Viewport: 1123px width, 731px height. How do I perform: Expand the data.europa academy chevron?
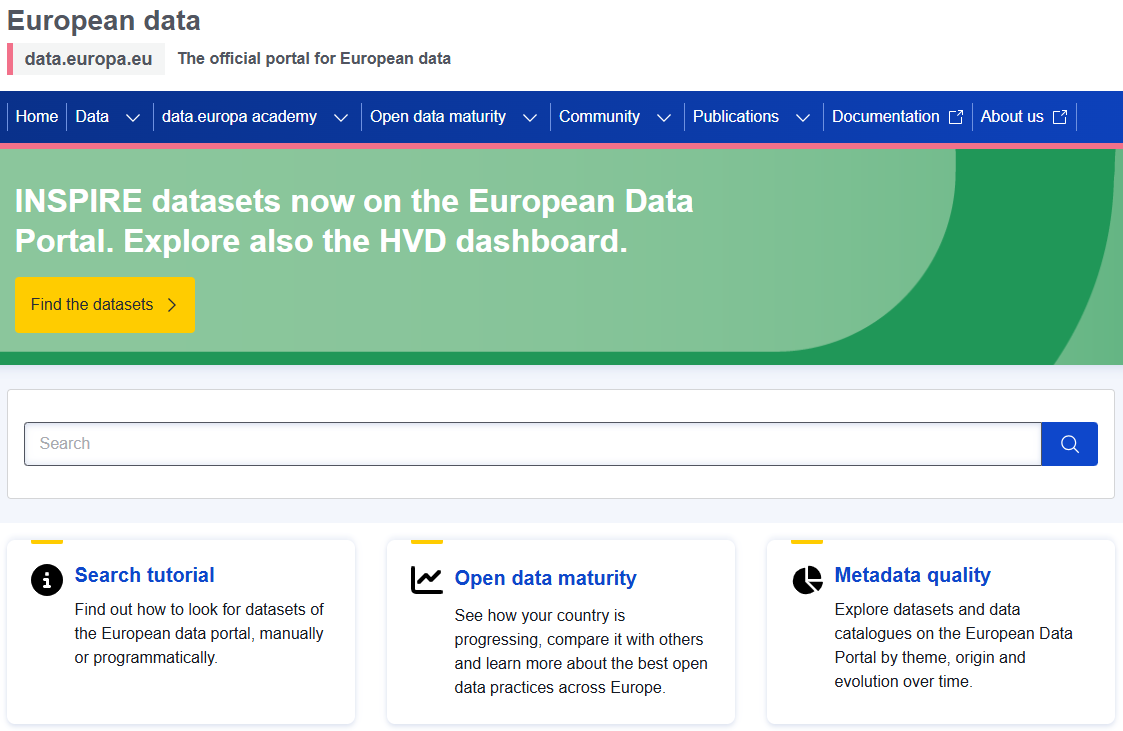[x=341, y=118]
